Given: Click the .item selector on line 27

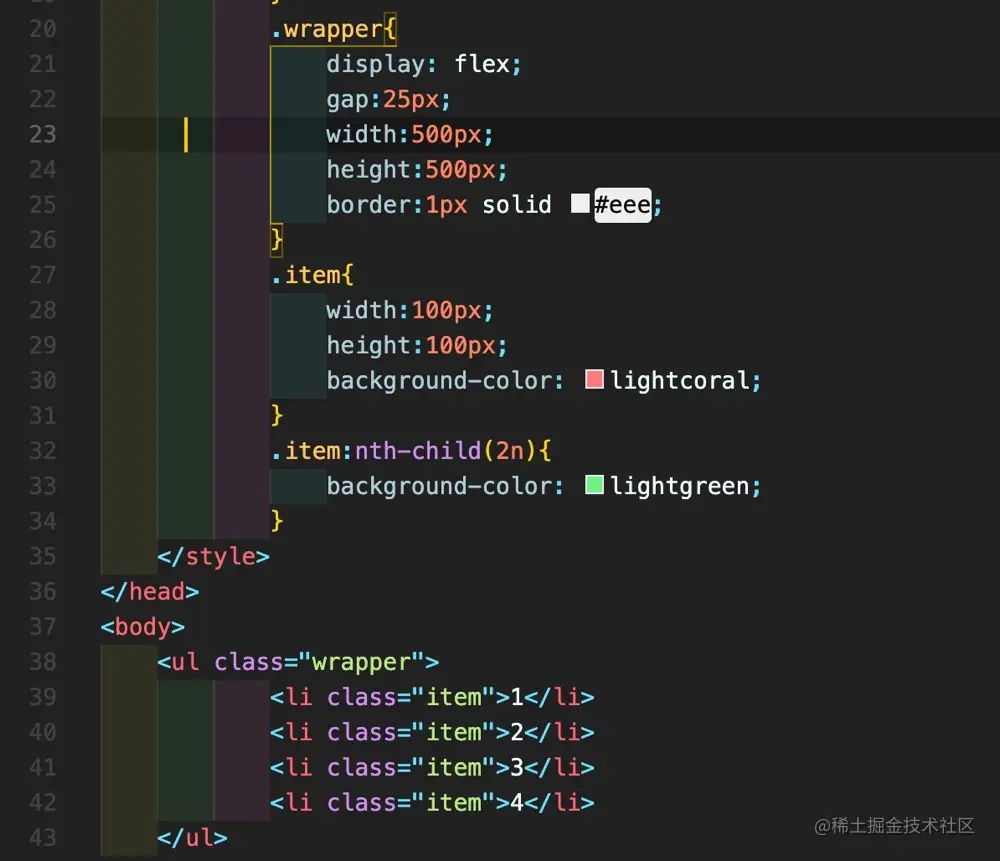Looking at the screenshot, I should [305, 275].
